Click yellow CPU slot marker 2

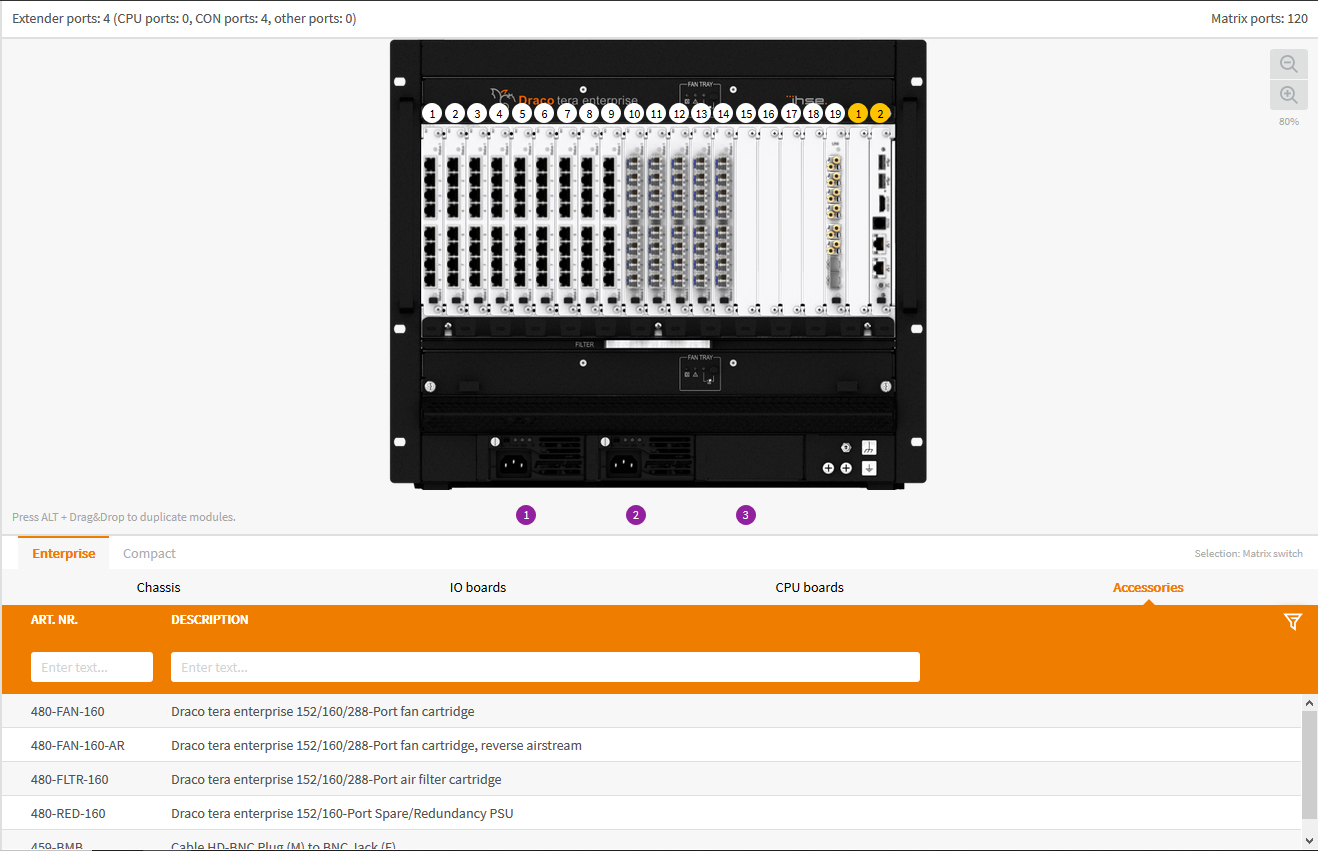pyautogui.click(x=880, y=114)
